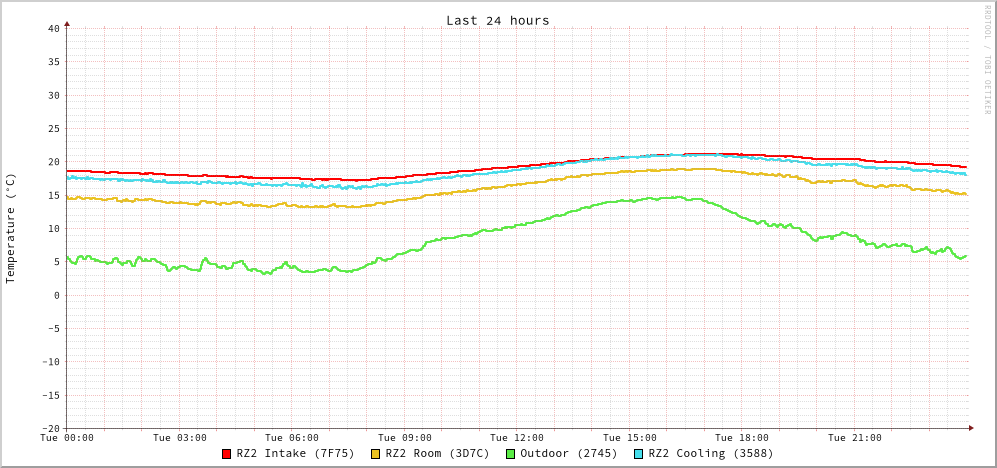Select the RZ2 Cooling (3588) legend label

pos(710,453)
